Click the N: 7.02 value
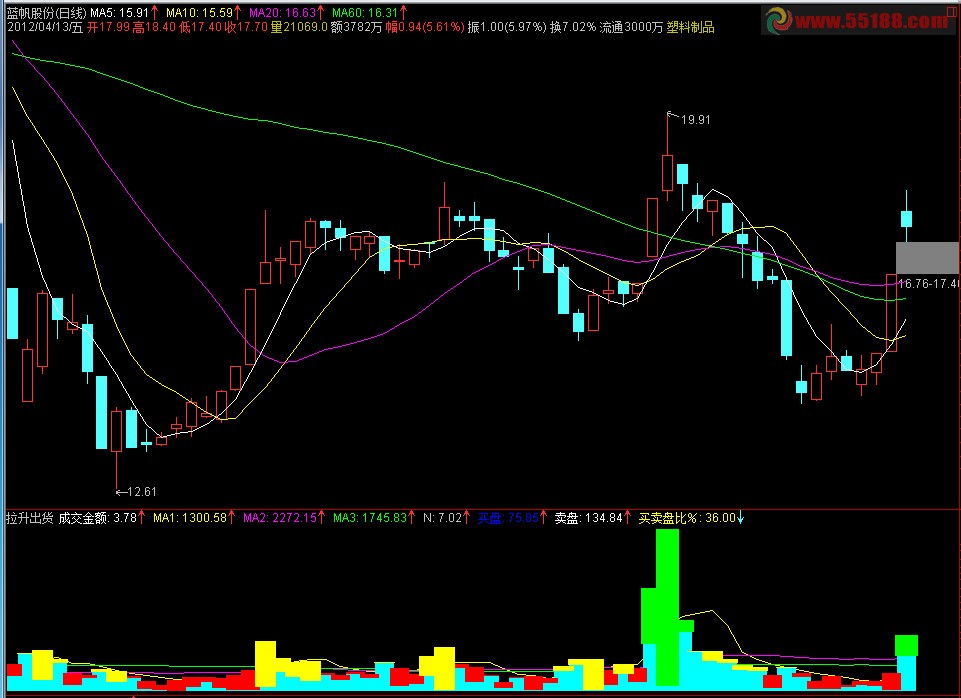Image resolution: width=961 pixels, height=698 pixels. tap(443, 518)
